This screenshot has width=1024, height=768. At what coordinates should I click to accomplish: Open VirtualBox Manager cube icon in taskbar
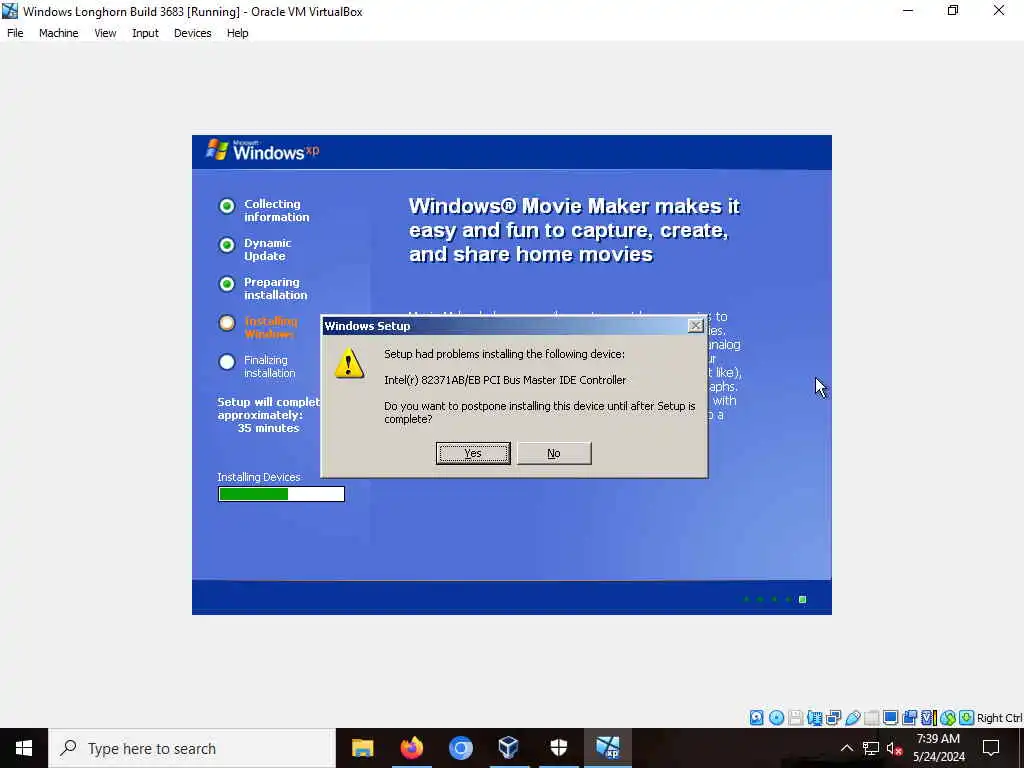click(509, 748)
